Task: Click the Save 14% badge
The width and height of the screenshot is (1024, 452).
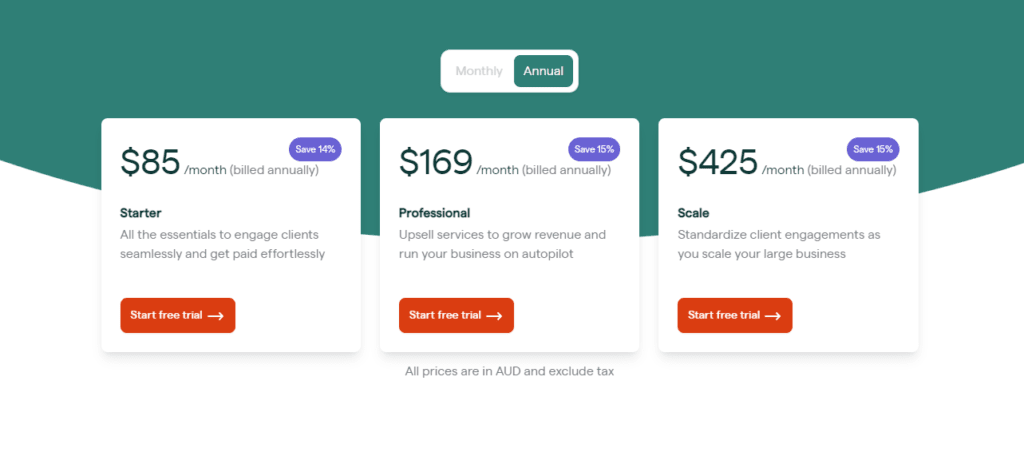Action: point(315,149)
